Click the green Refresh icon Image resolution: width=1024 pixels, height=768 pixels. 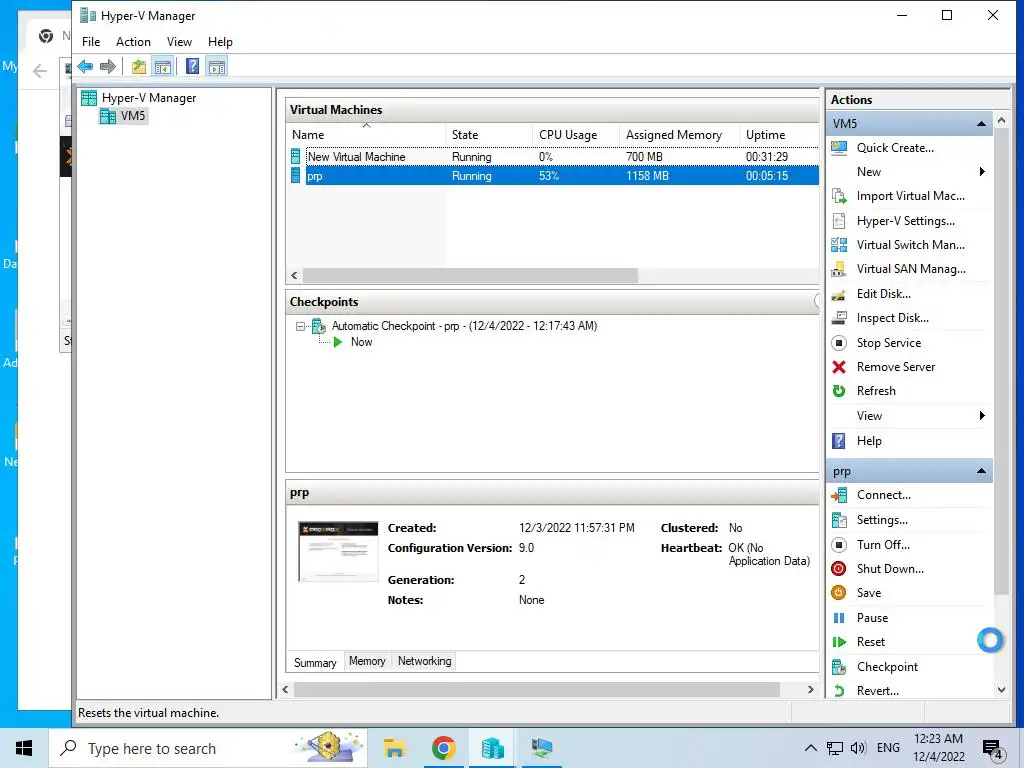click(839, 391)
